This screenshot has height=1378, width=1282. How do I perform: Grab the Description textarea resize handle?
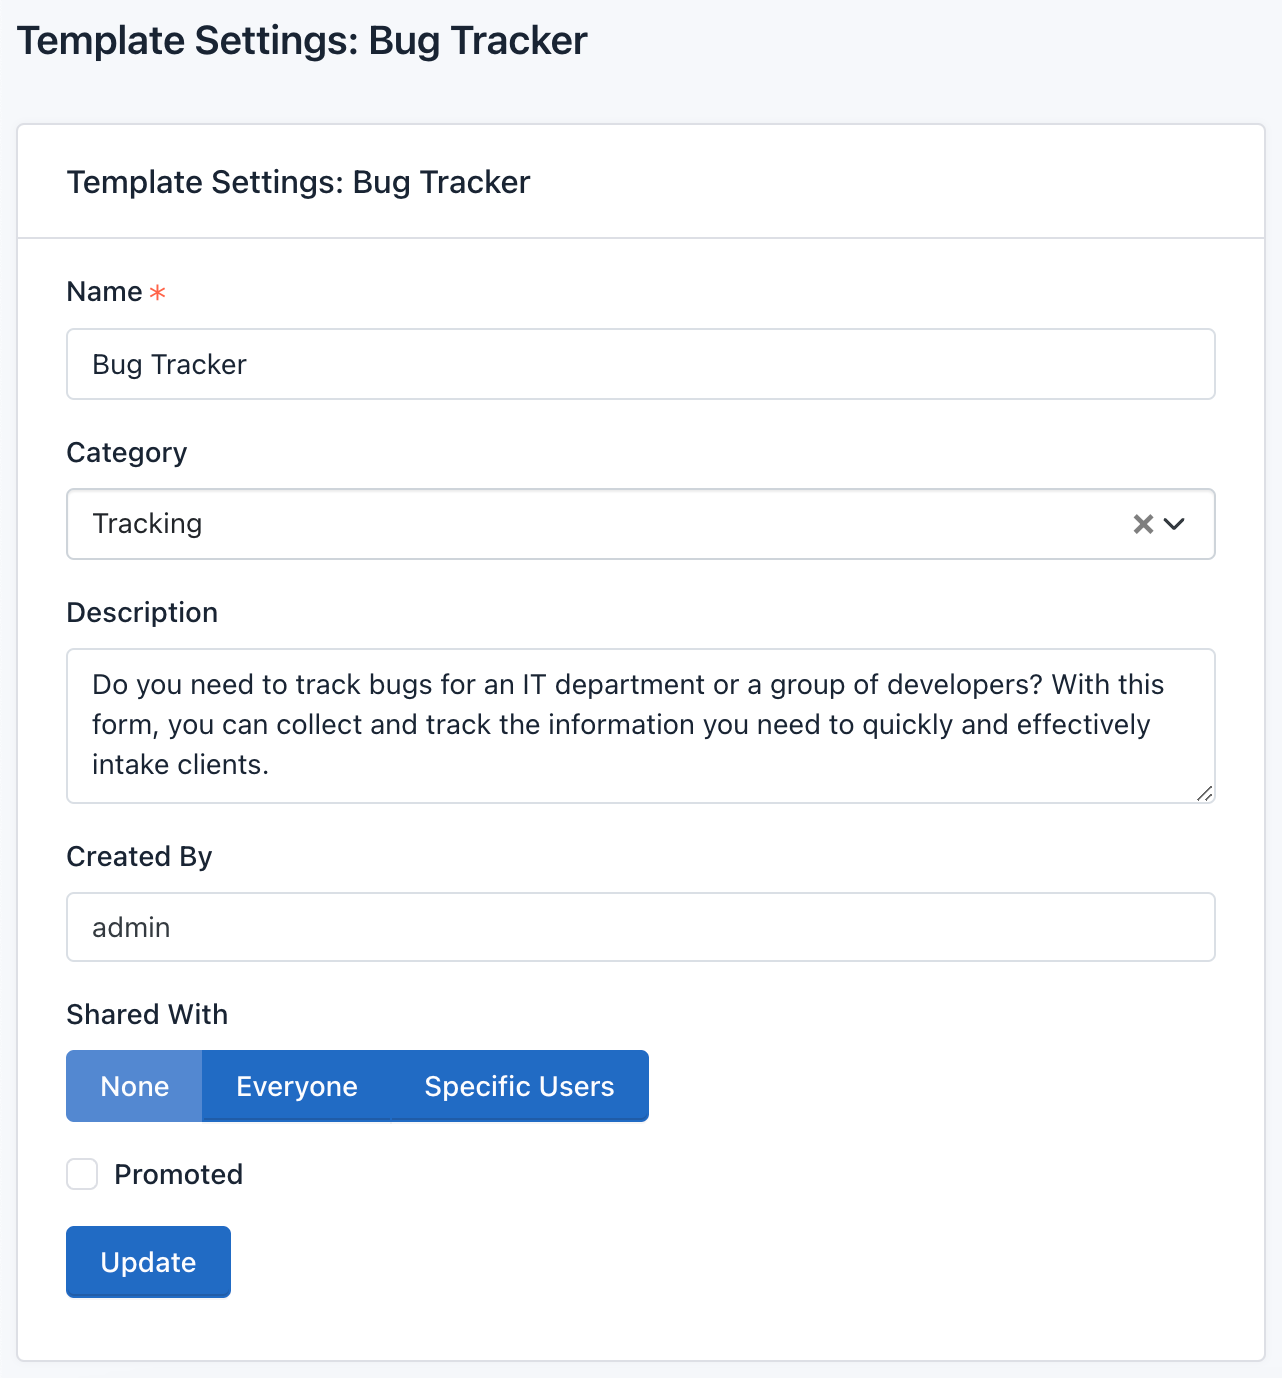coord(1205,794)
